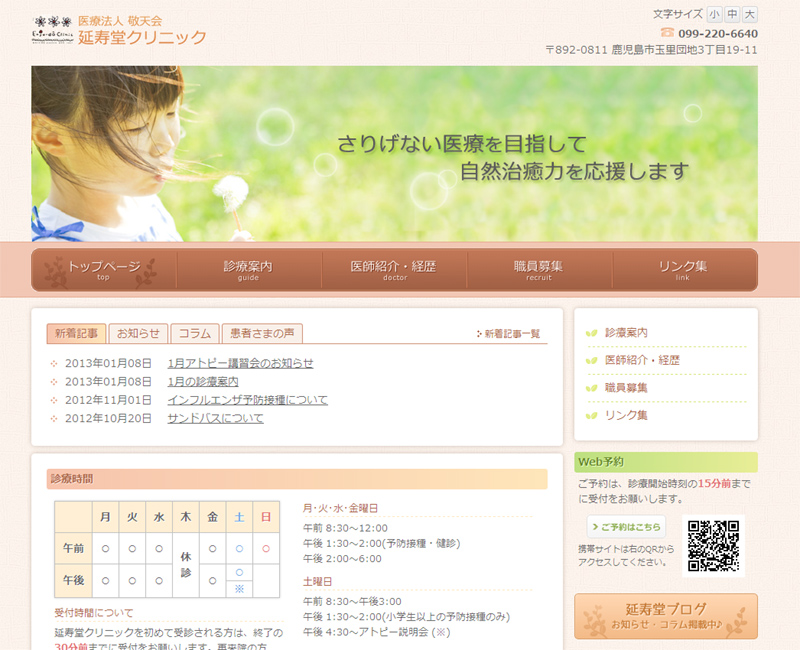Click the ご予約はこちら reservation button
Screen dimensions: 800x650
pos(627,527)
